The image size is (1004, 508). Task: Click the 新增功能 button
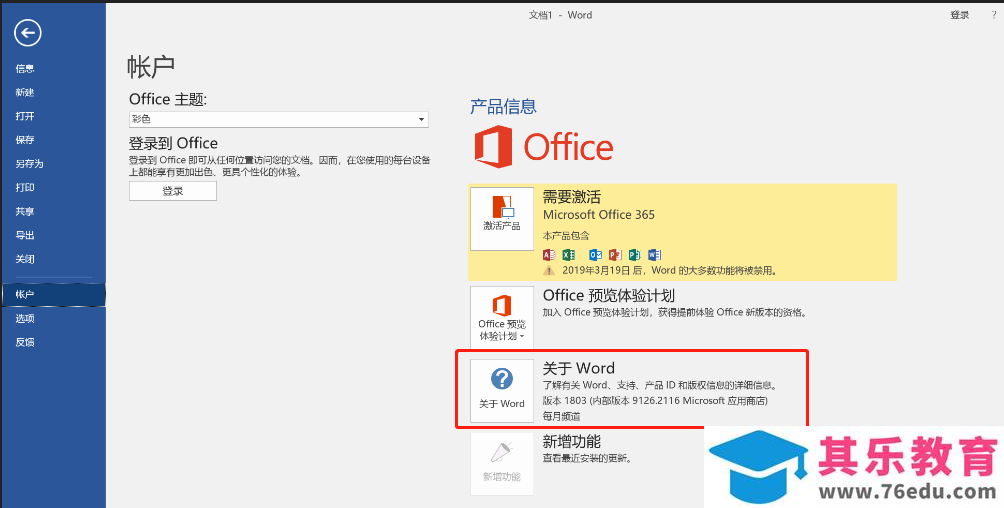pyautogui.click(x=502, y=463)
